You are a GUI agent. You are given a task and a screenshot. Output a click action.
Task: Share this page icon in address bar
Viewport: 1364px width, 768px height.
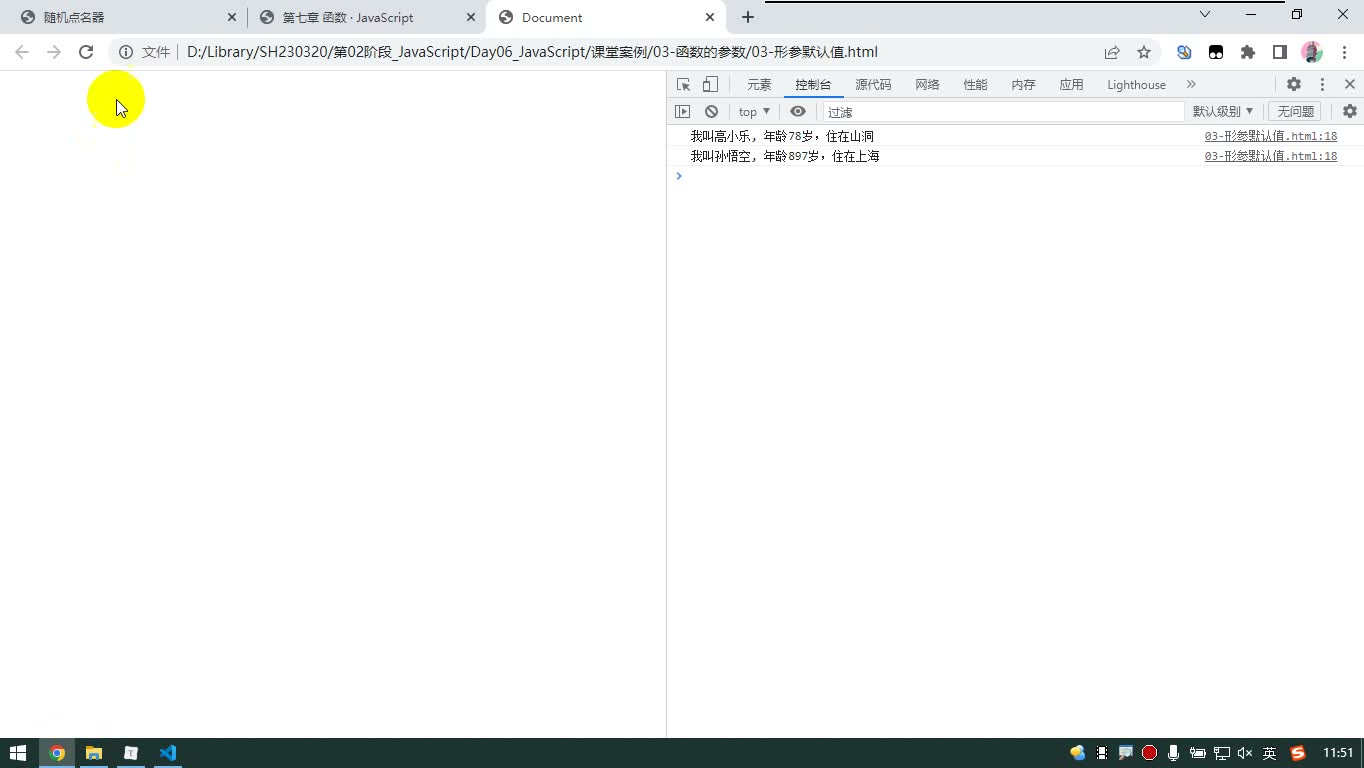coord(1112,52)
